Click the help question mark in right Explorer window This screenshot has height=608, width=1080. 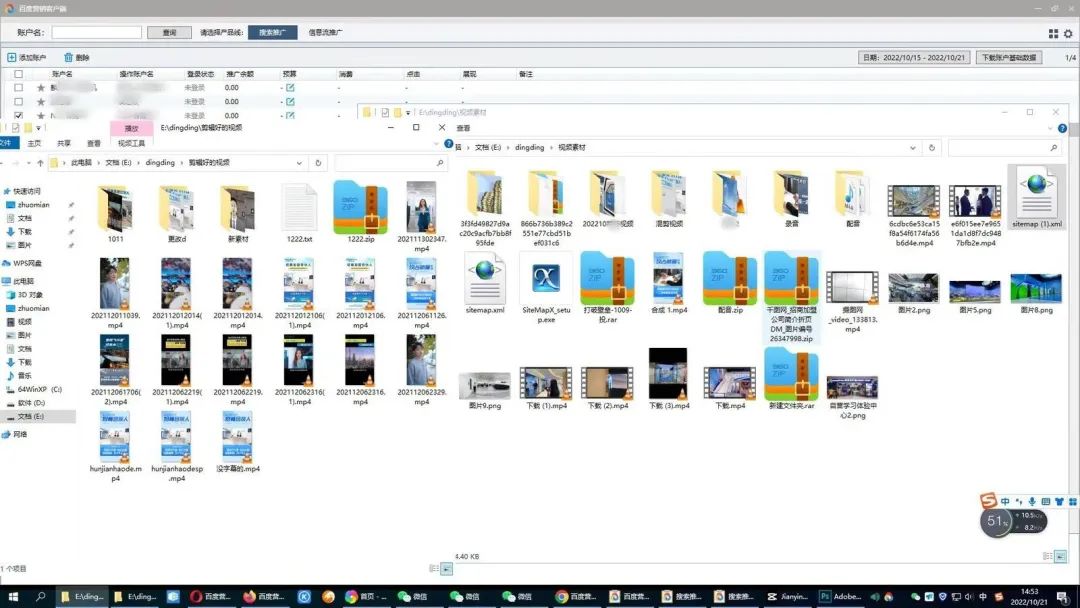[1062, 128]
